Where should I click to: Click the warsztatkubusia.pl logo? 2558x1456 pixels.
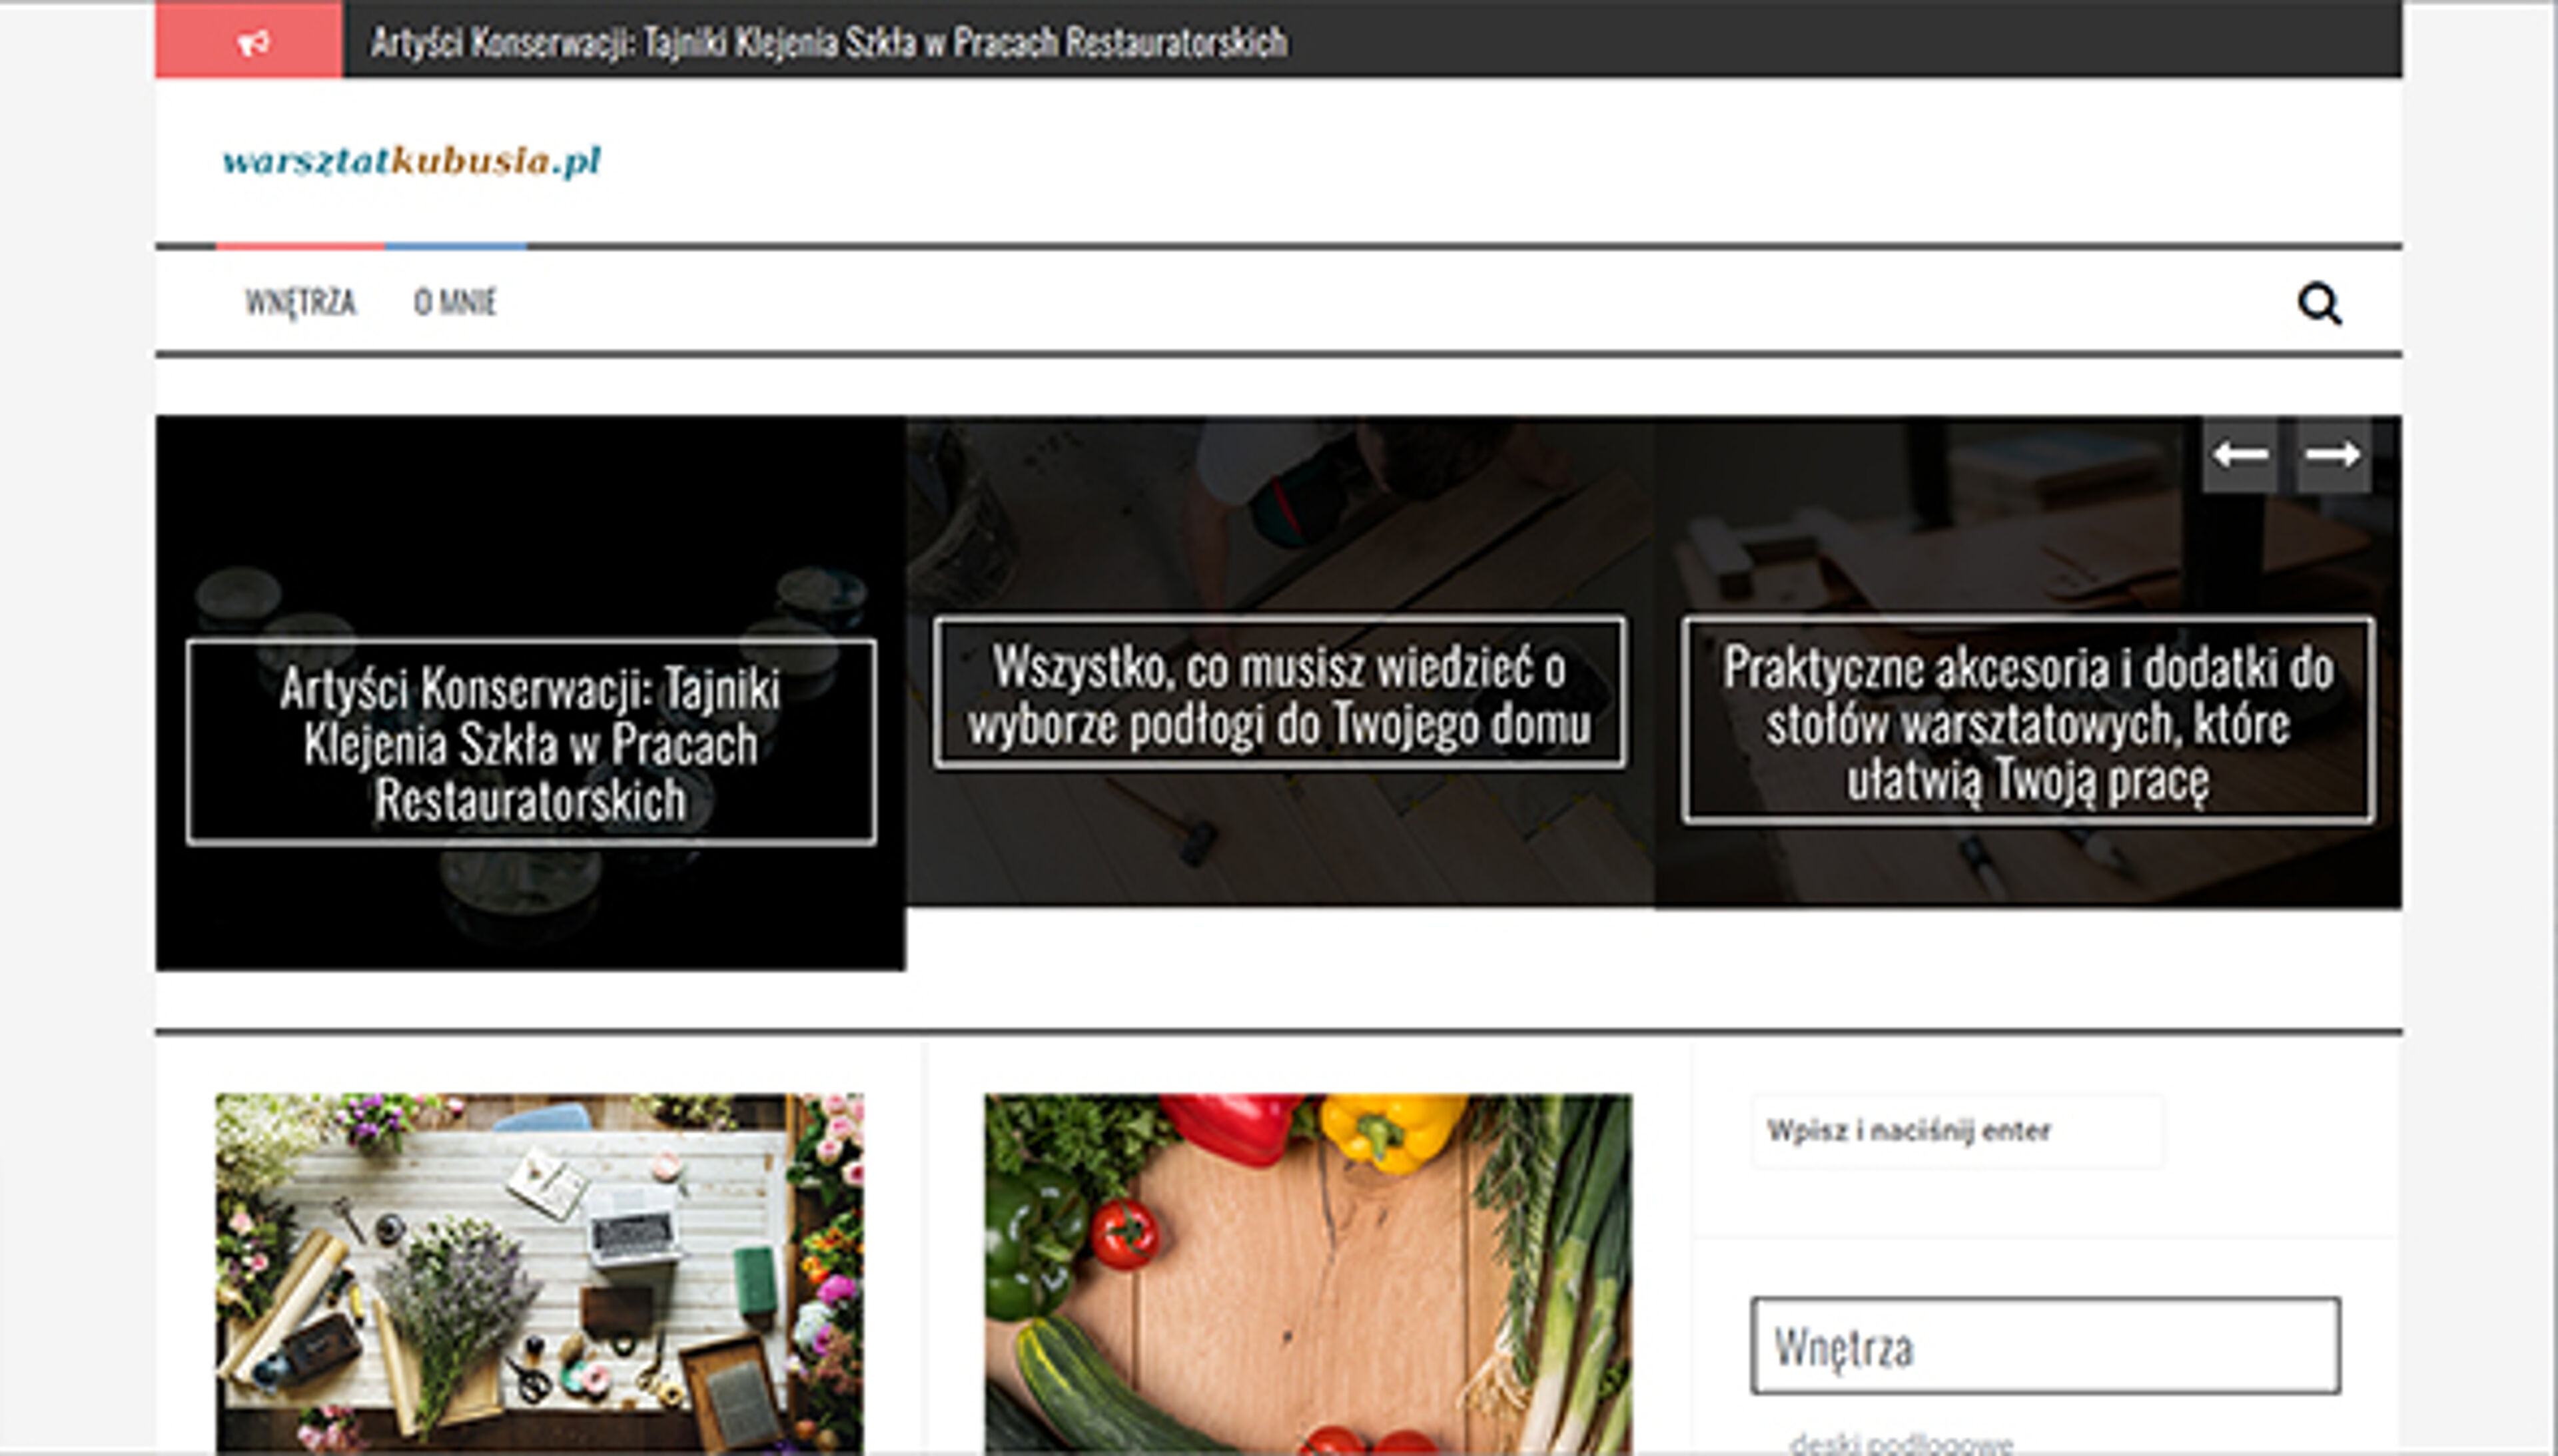pos(411,161)
